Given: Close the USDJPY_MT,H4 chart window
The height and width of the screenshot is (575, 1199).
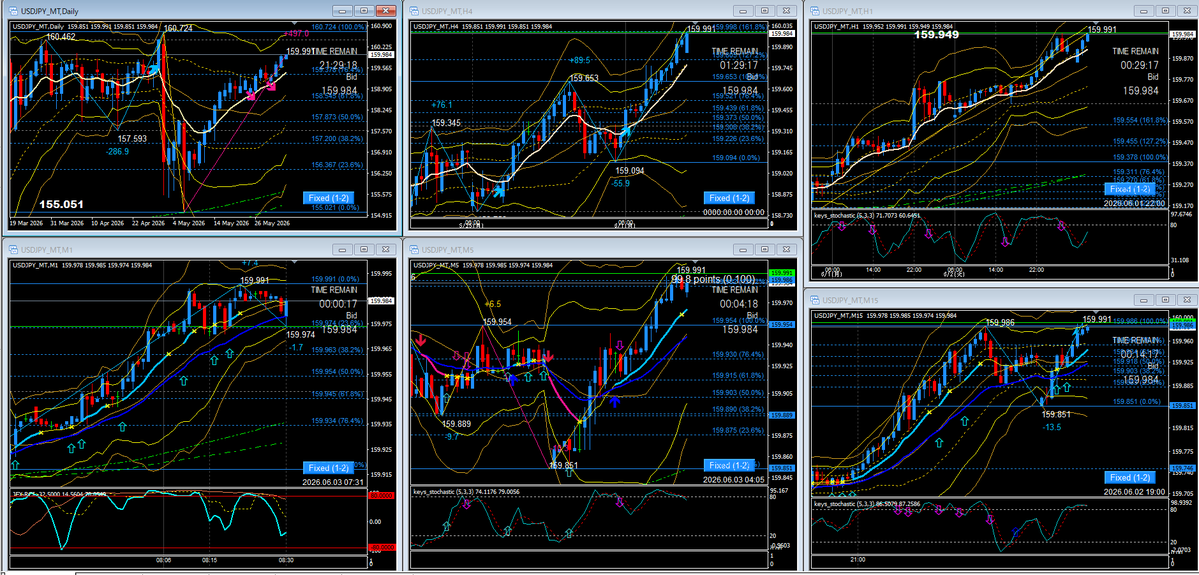Looking at the screenshot, I should point(785,11).
